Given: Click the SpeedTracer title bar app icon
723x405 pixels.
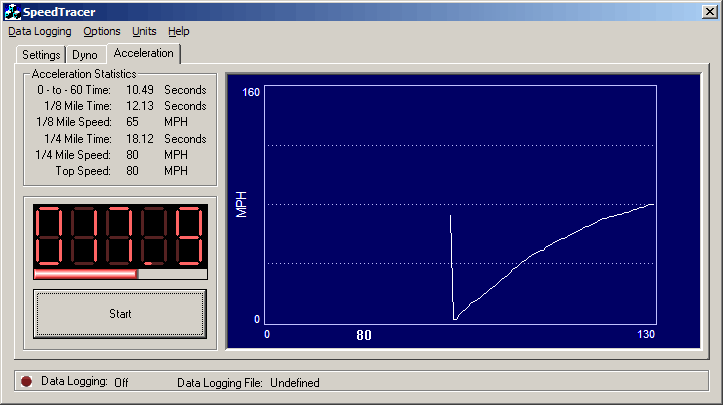Looking at the screenshot, I should tap(12, 12).
